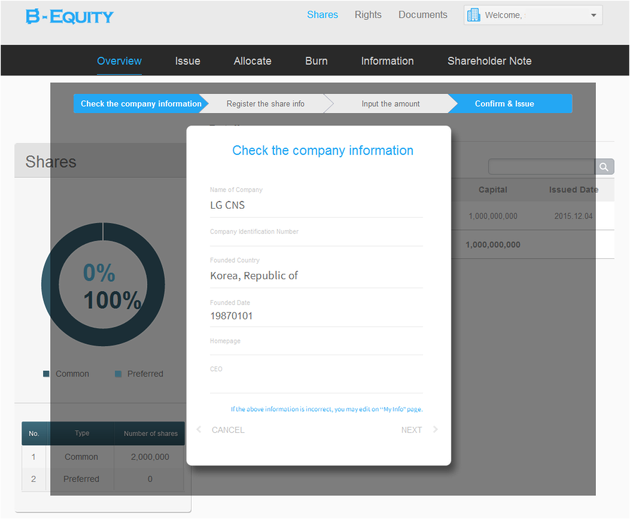Viewport: 630px width, 519px height.
Task: Click the 'Number of shares' column header
Action: tap(150, 433)
